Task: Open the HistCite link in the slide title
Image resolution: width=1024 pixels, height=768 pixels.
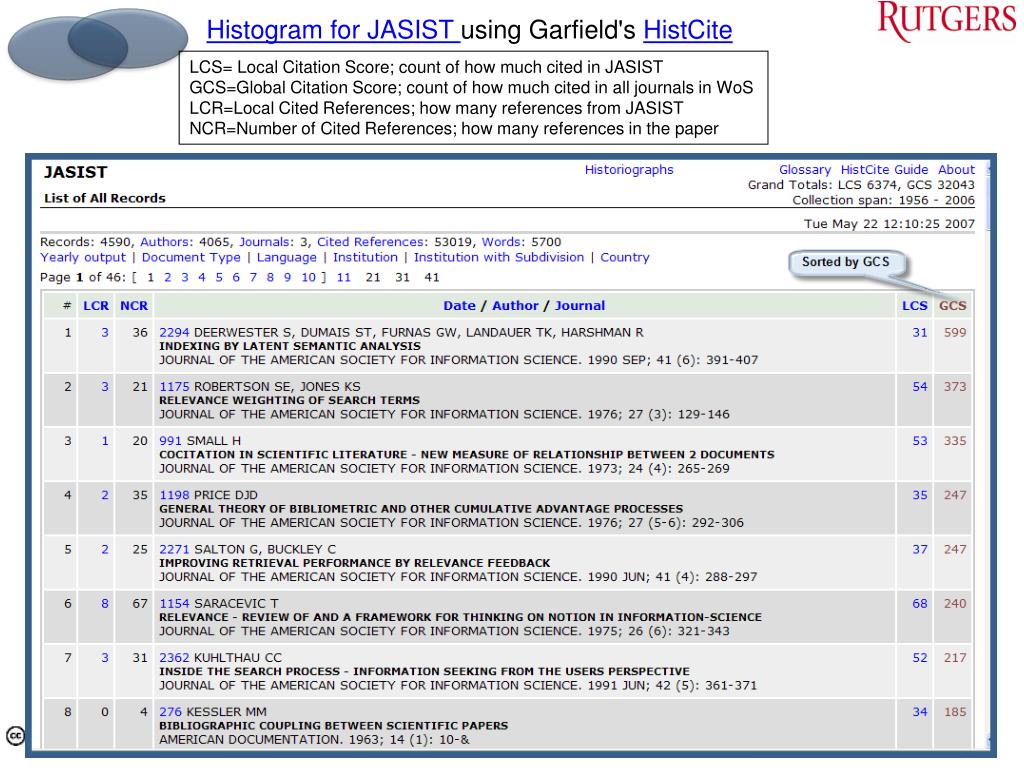Action: click(688, 30)
